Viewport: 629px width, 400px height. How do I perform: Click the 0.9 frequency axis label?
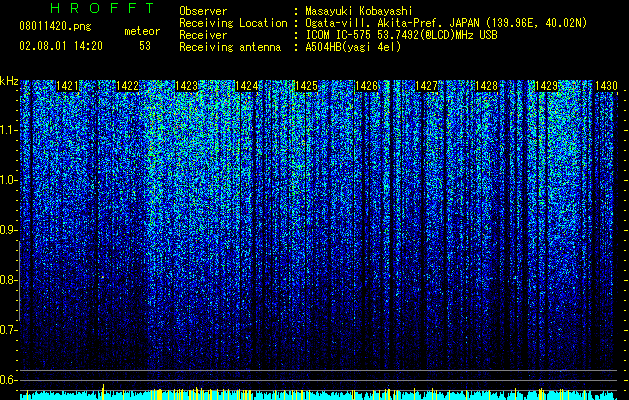click(x=9, y=230)
